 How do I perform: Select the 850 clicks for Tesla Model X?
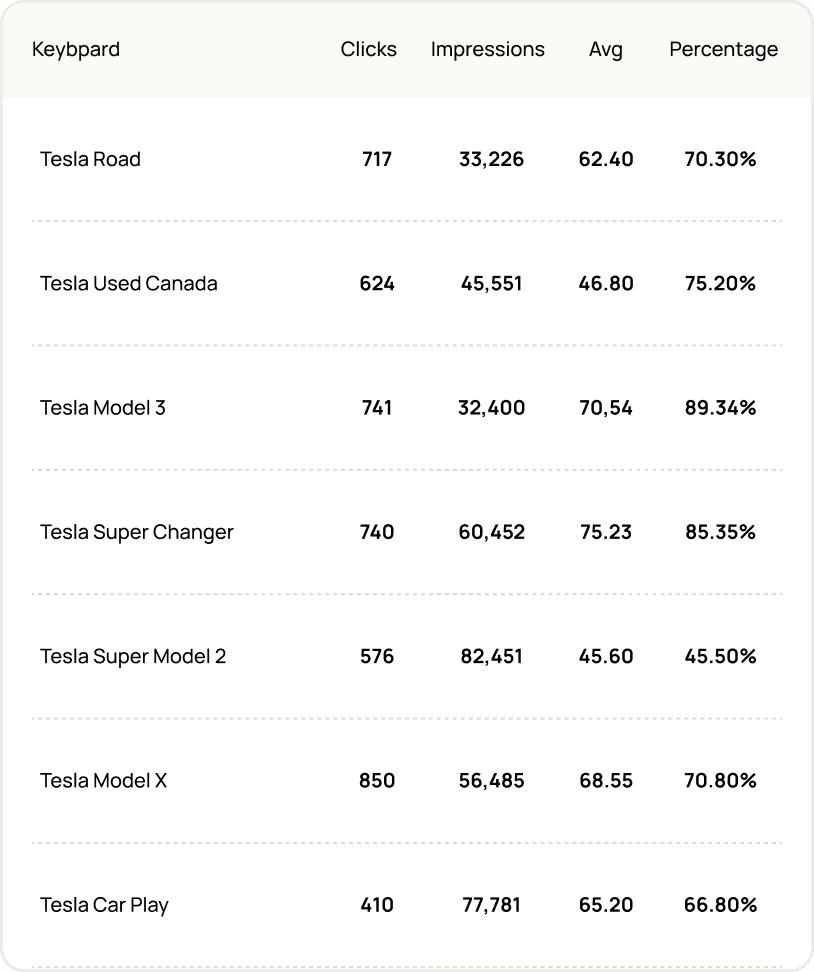click(x=376, y=781)
